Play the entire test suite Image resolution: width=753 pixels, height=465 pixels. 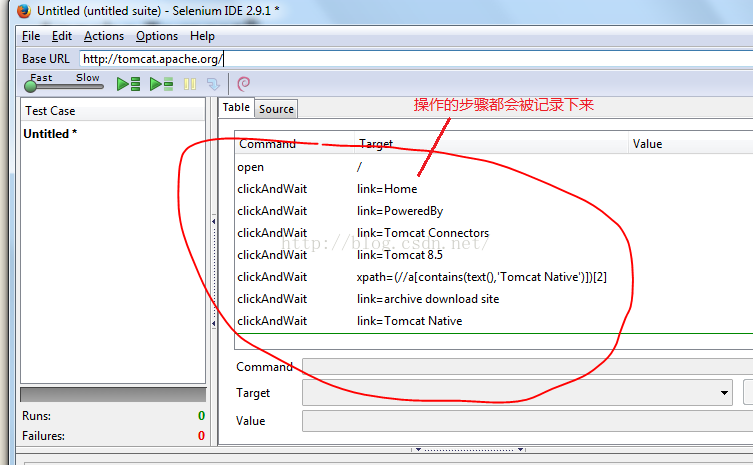point(128,84)
